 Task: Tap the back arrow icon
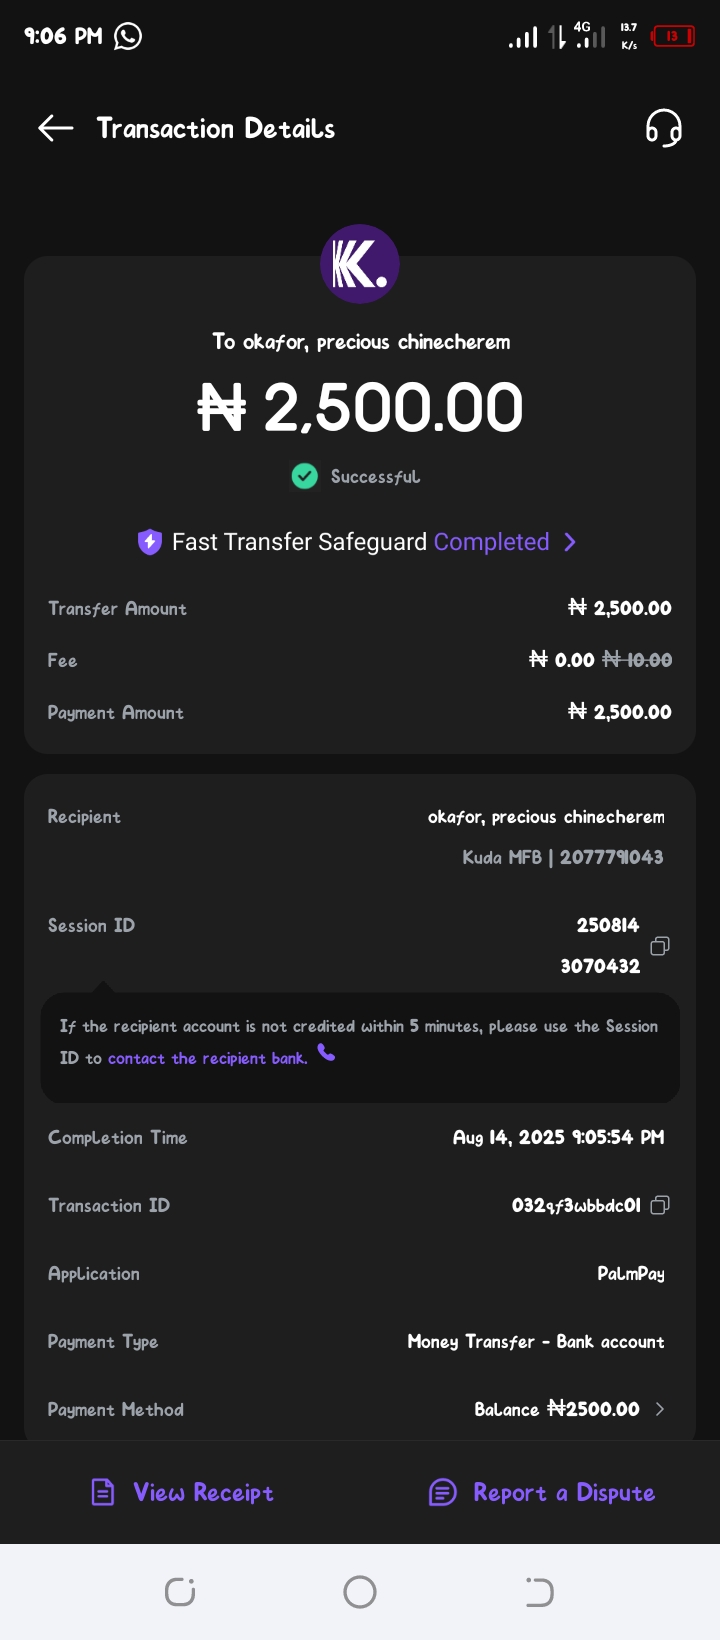coord(56,128)
